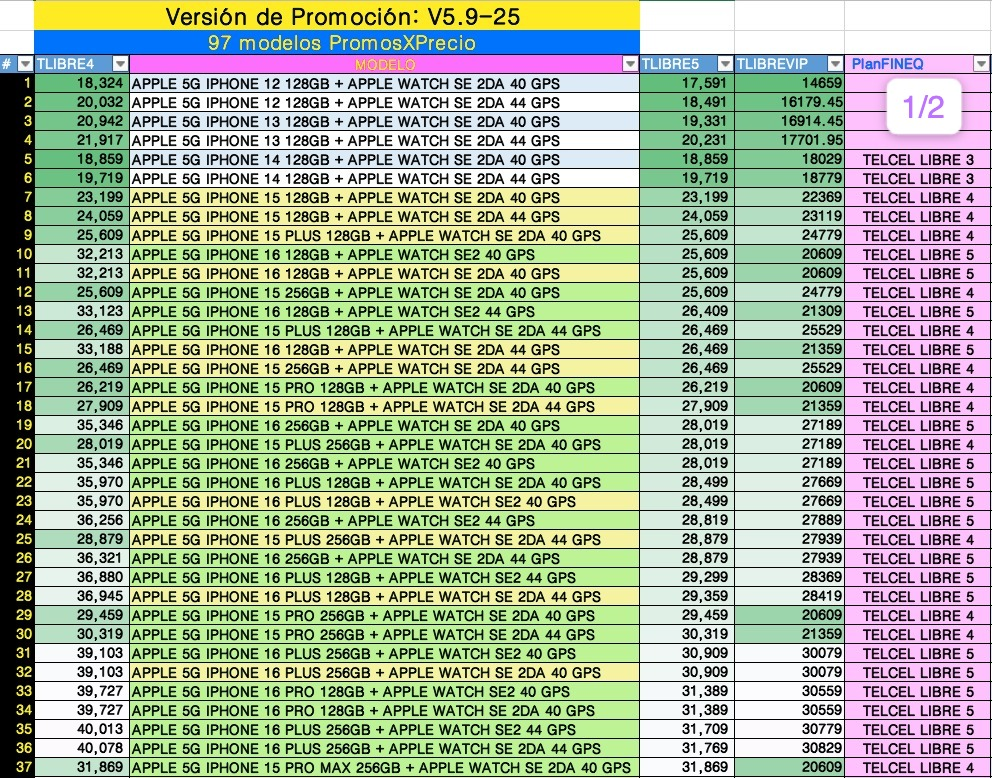Viewport: 992px width, 778px height.
Task: Select TLIBRE4 value 21,917
Action: click(82, 140)
